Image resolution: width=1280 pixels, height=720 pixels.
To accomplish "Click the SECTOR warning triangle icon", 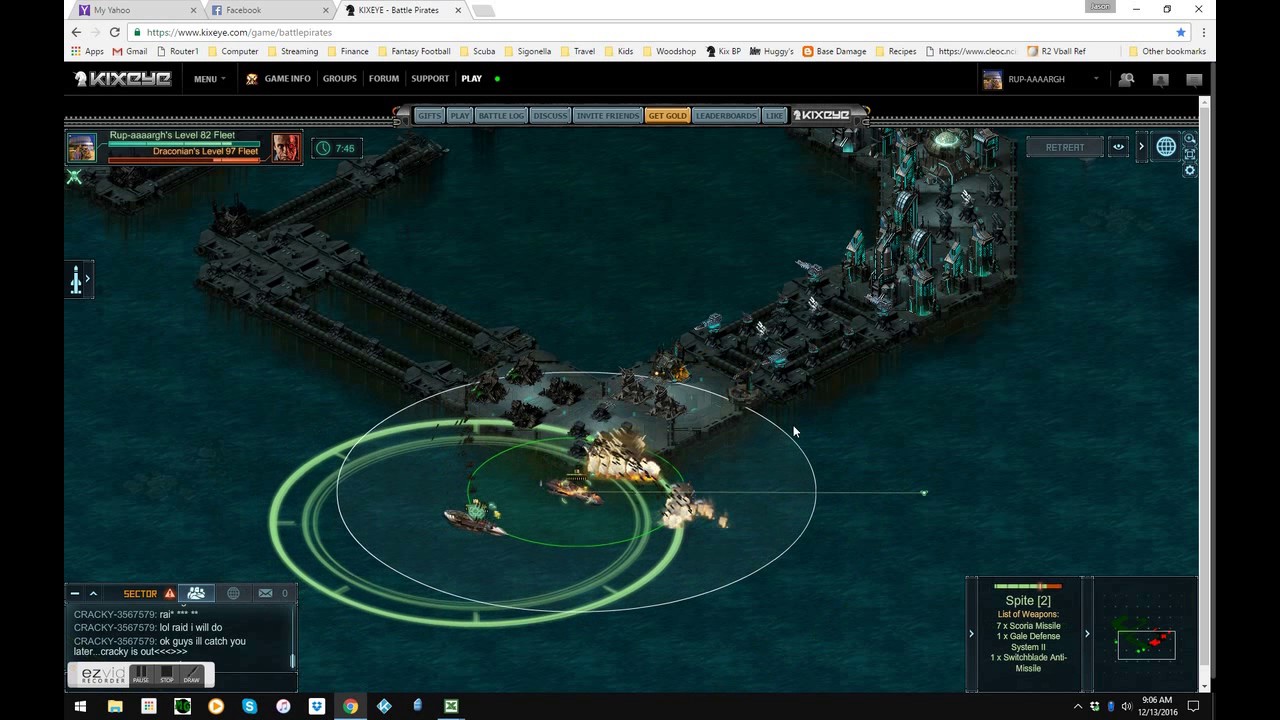I will (x=170, y=594).
